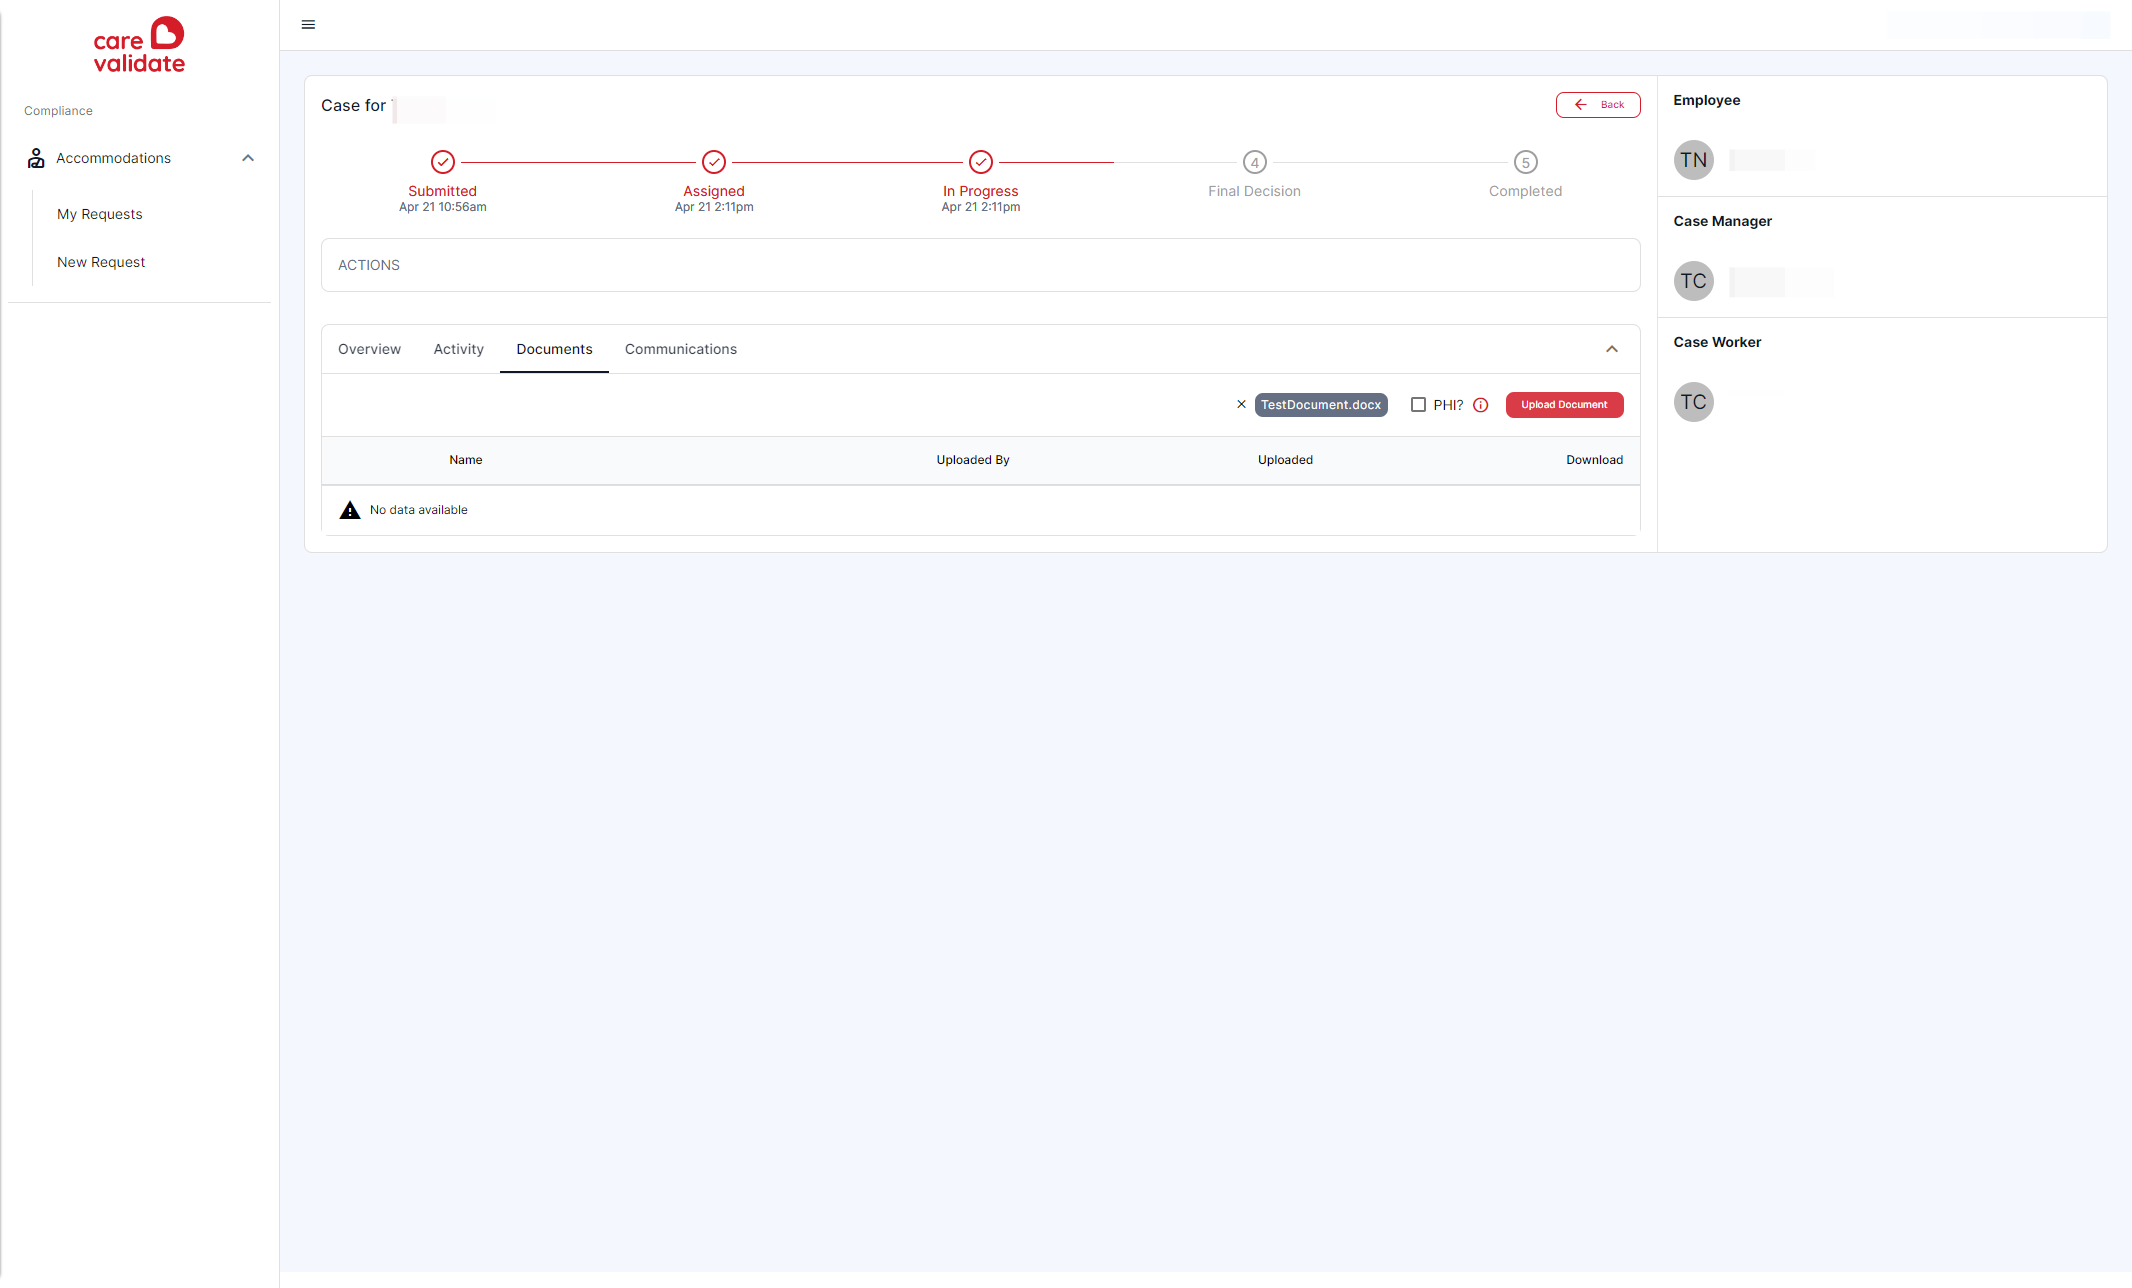Check the PHI? checkbox

pos(1418,405)
